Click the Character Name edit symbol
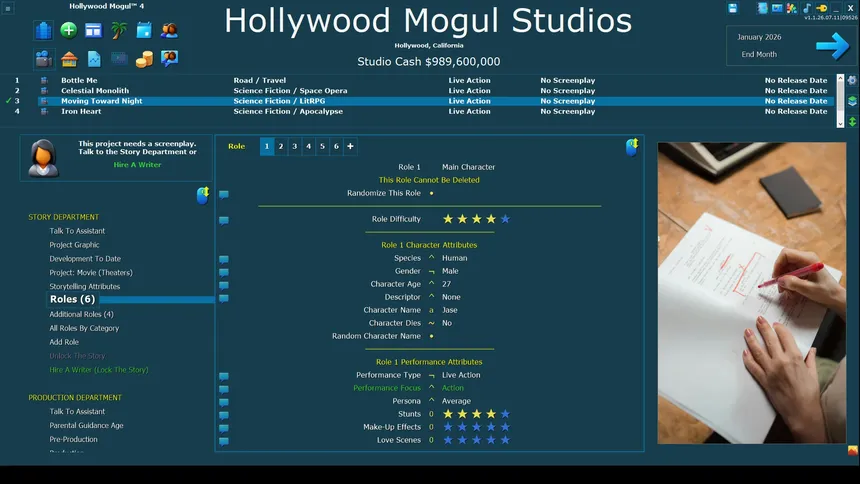This screenshot has height=484, width=860. pyautogui.click(x=431, y=310)
